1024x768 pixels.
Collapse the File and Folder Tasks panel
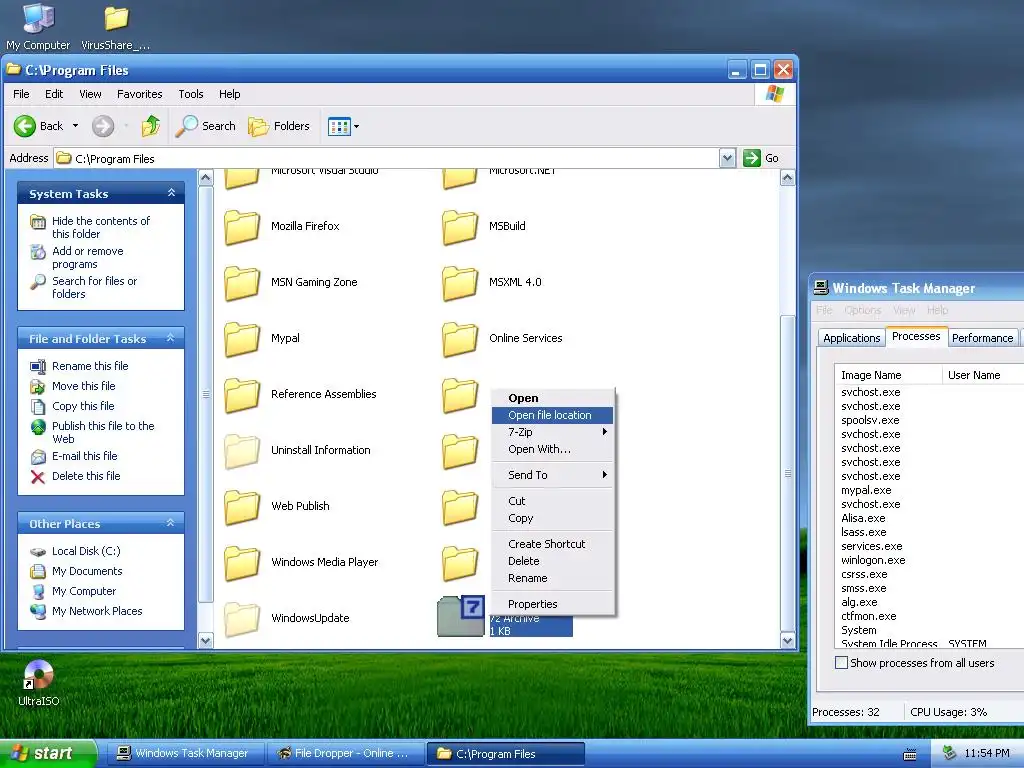pos(170,338)
